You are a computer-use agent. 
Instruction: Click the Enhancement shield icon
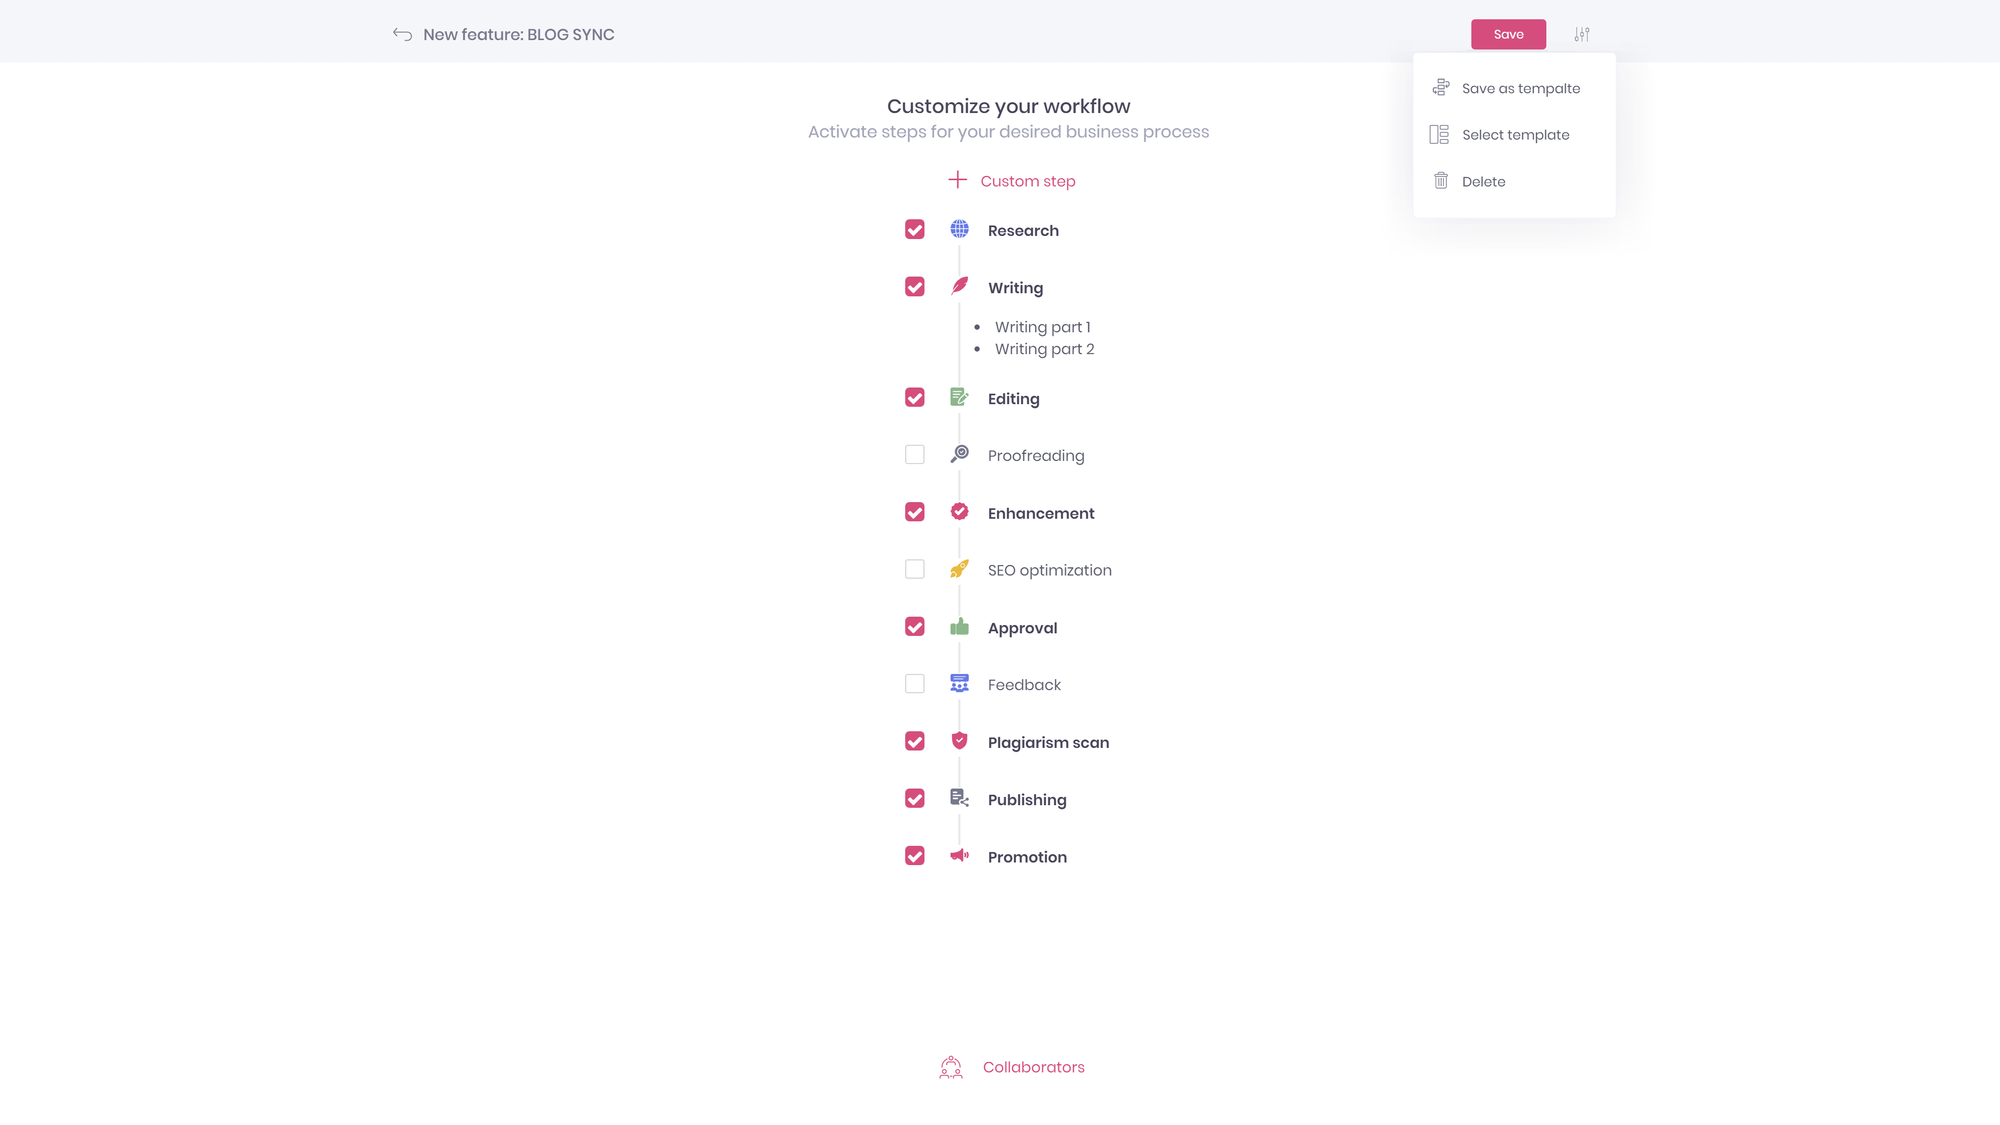[x=959, y=512]
